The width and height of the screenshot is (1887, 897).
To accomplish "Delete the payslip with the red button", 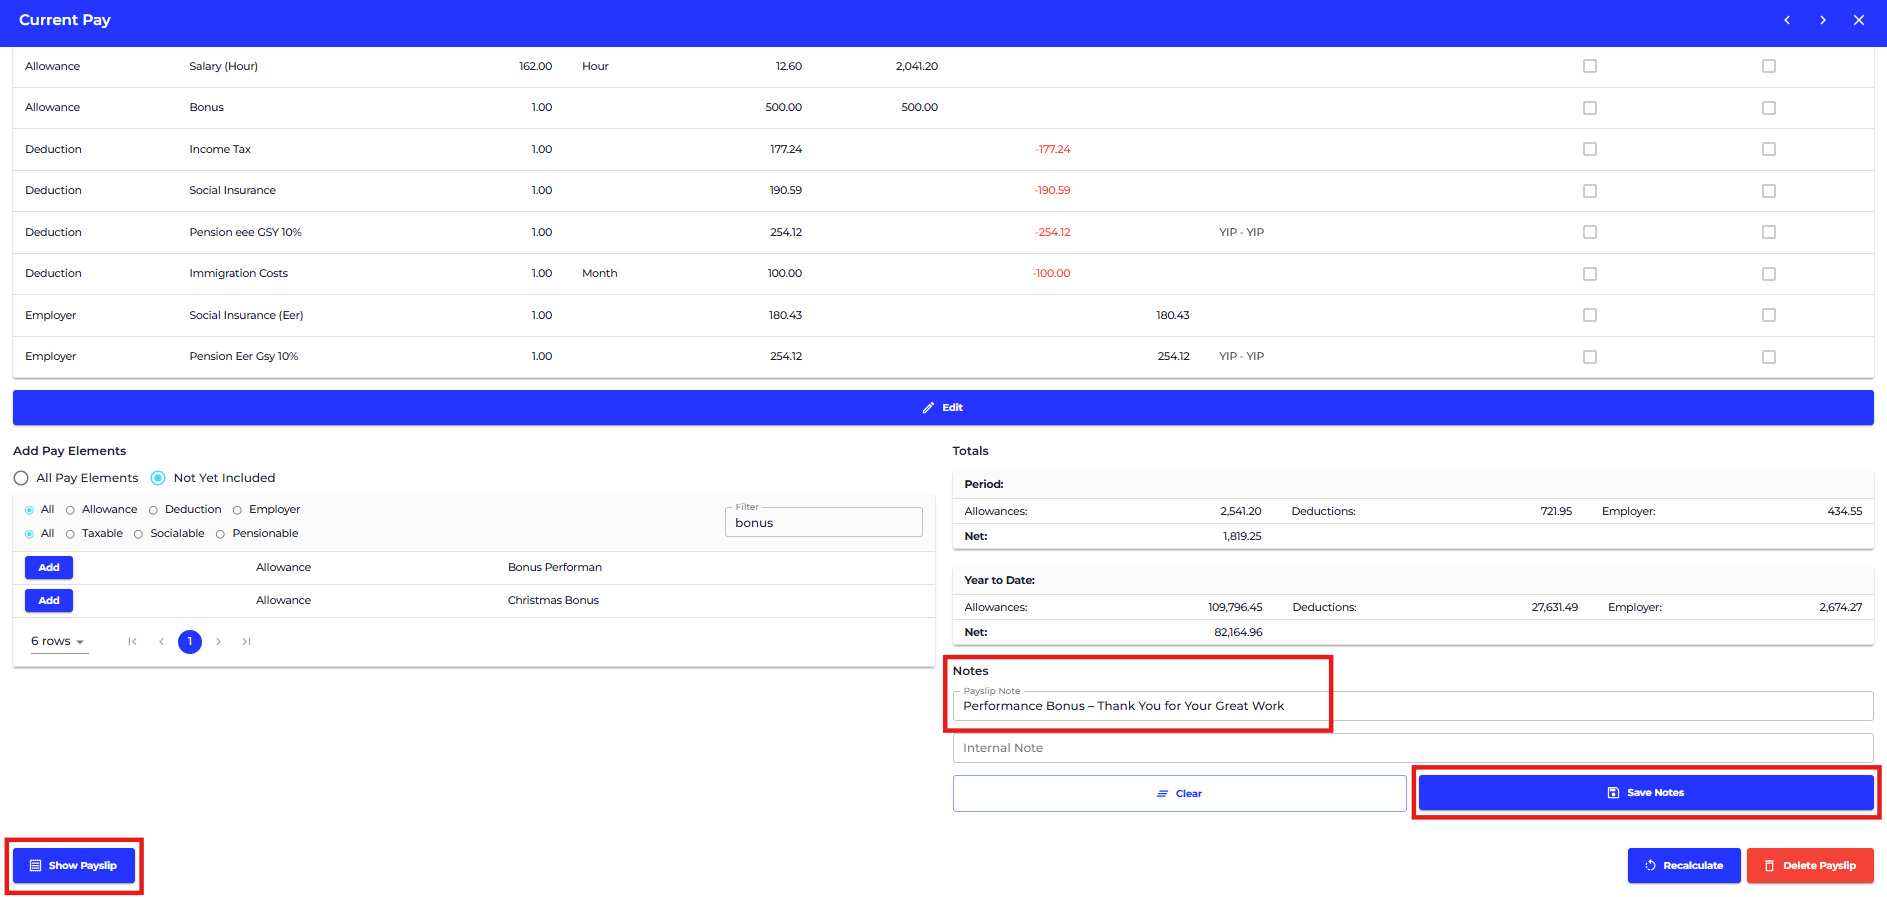I will click(1810, 866).
